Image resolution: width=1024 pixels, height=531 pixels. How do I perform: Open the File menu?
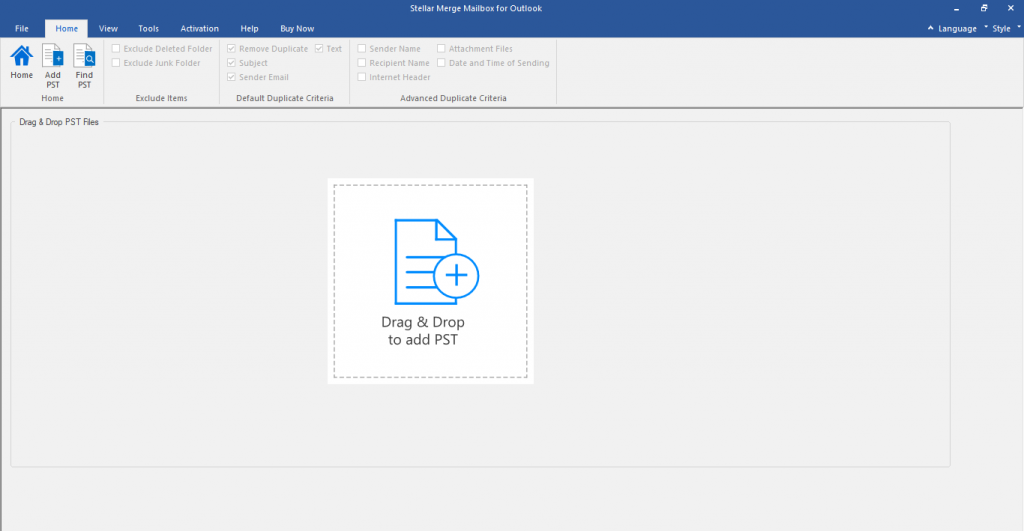pyautogui.click(x=22, y=29)
